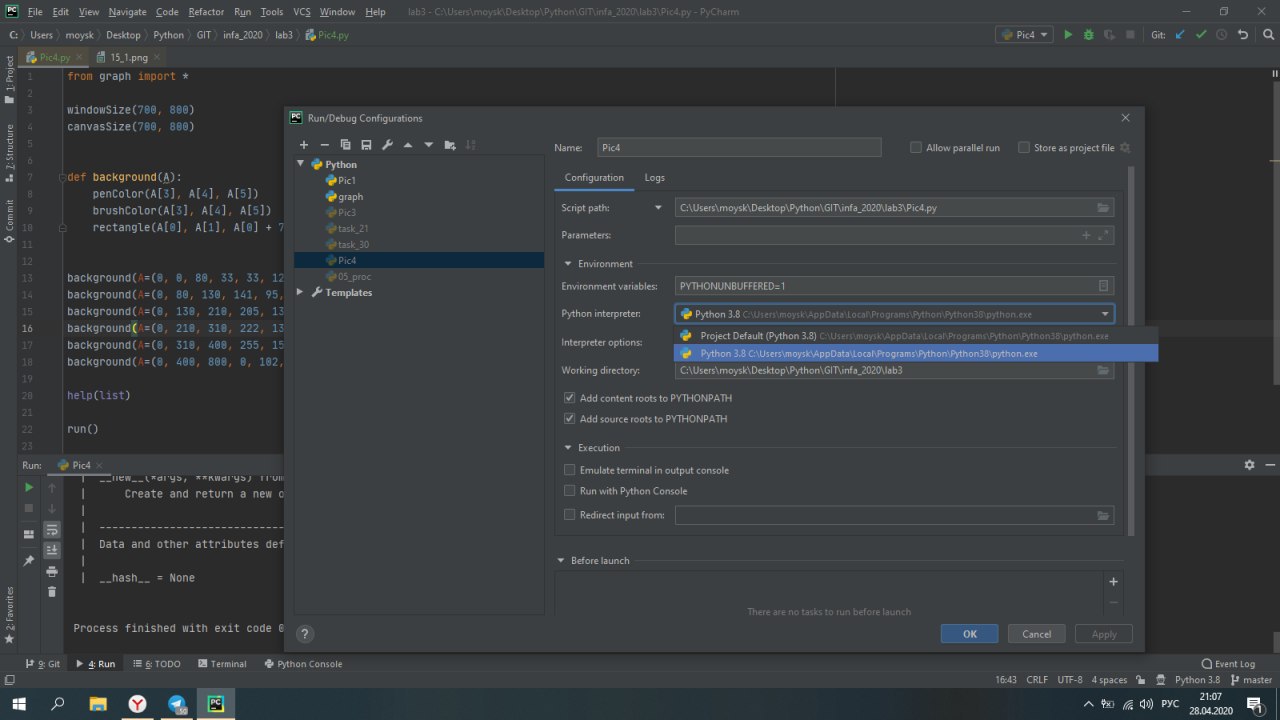Close the Python interpreter dropdown arrow
The height and width of the screenshot is (720, 1280).
click(x=1105, y=314)
